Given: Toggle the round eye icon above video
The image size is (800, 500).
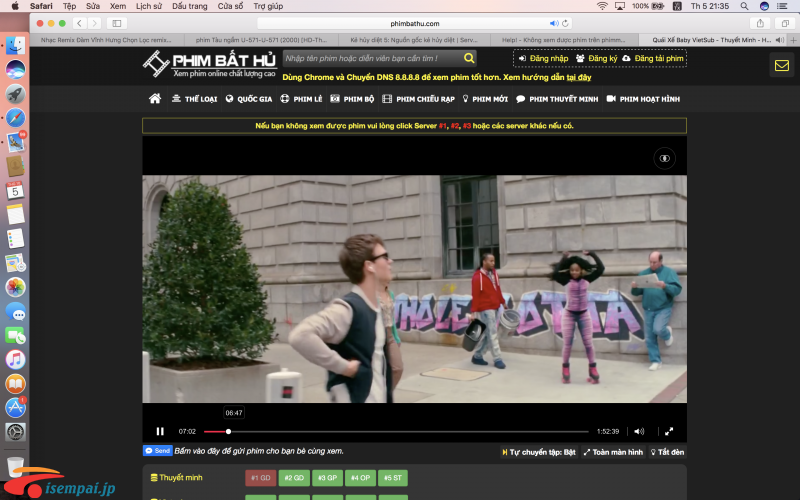Looking at the screenshot, I should click(665, 158).
